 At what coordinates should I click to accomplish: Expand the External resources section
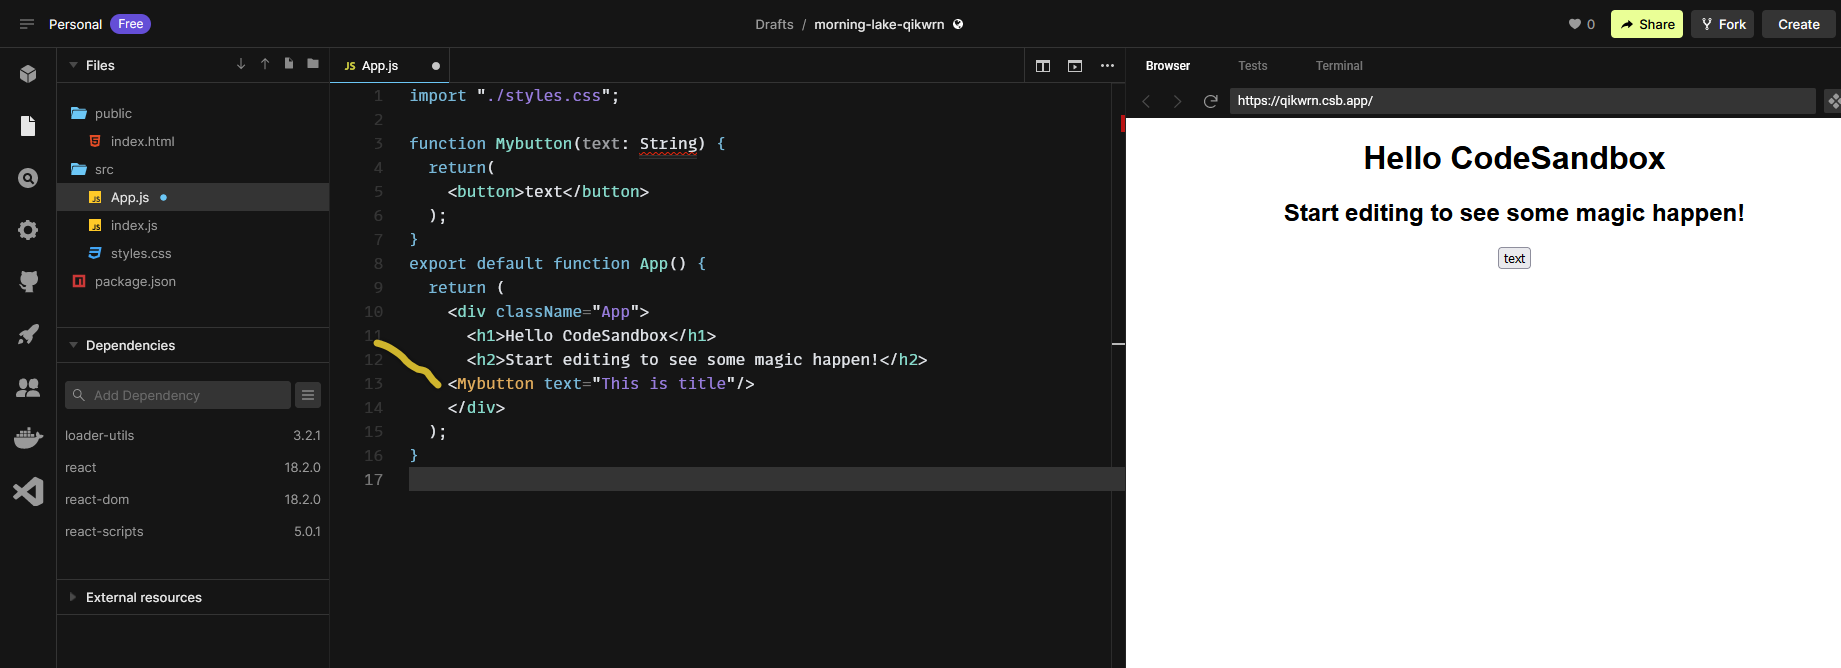[73, 597]
